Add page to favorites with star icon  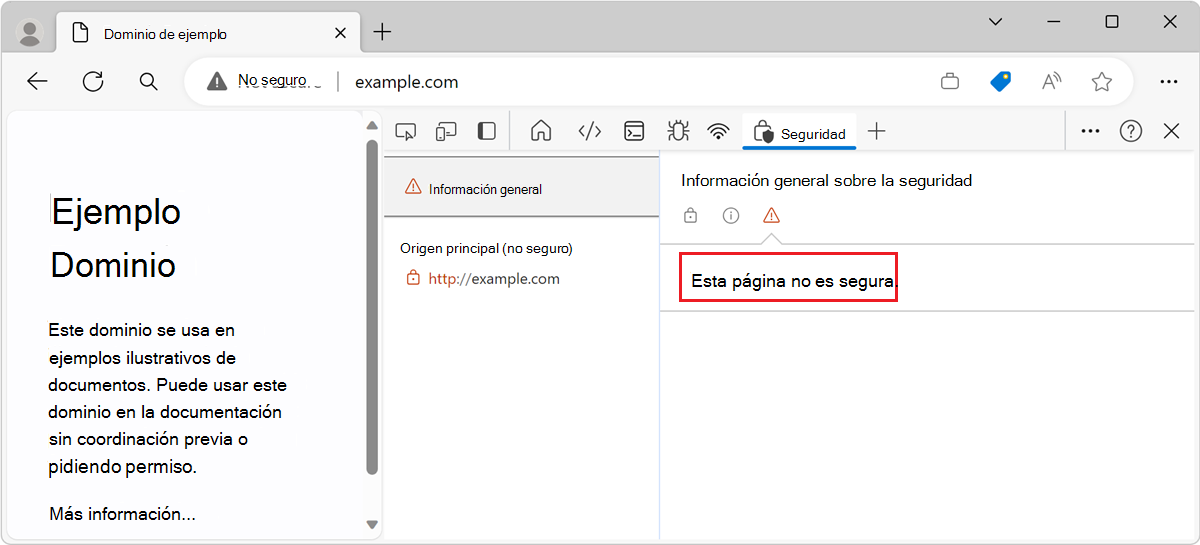(1102, 82)
